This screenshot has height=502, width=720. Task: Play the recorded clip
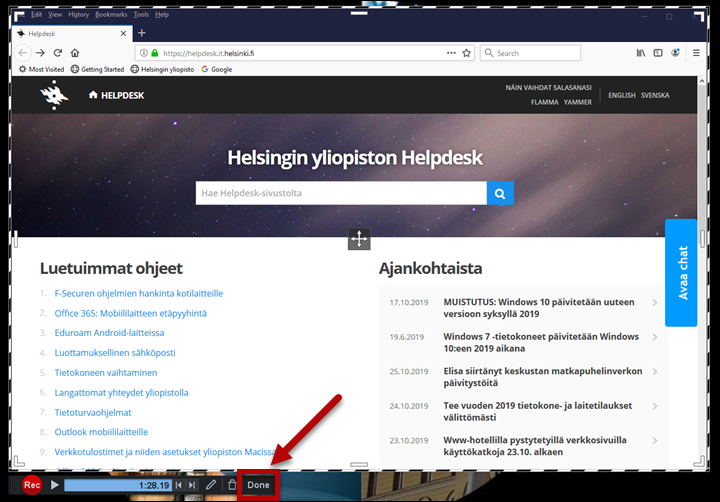point(54,485)
